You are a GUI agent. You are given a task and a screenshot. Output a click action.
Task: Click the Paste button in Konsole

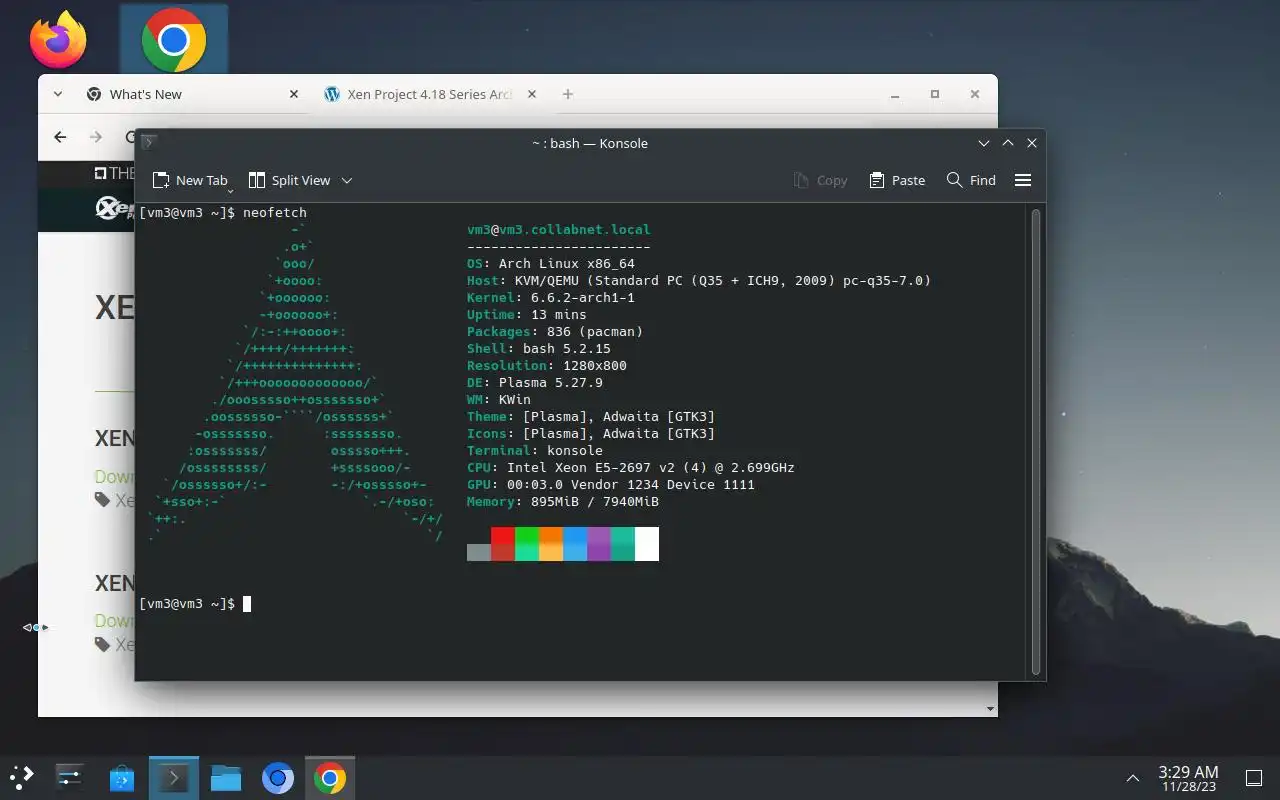coord(897,180)
